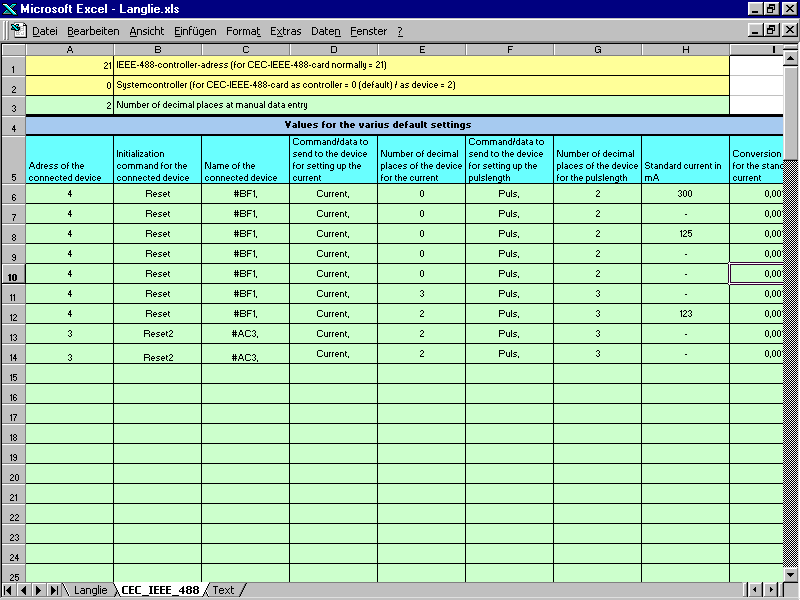Viewport: 800px width, 600px height.
Task: Open the Einfügen menu
Action: click(x=195, y=31)
